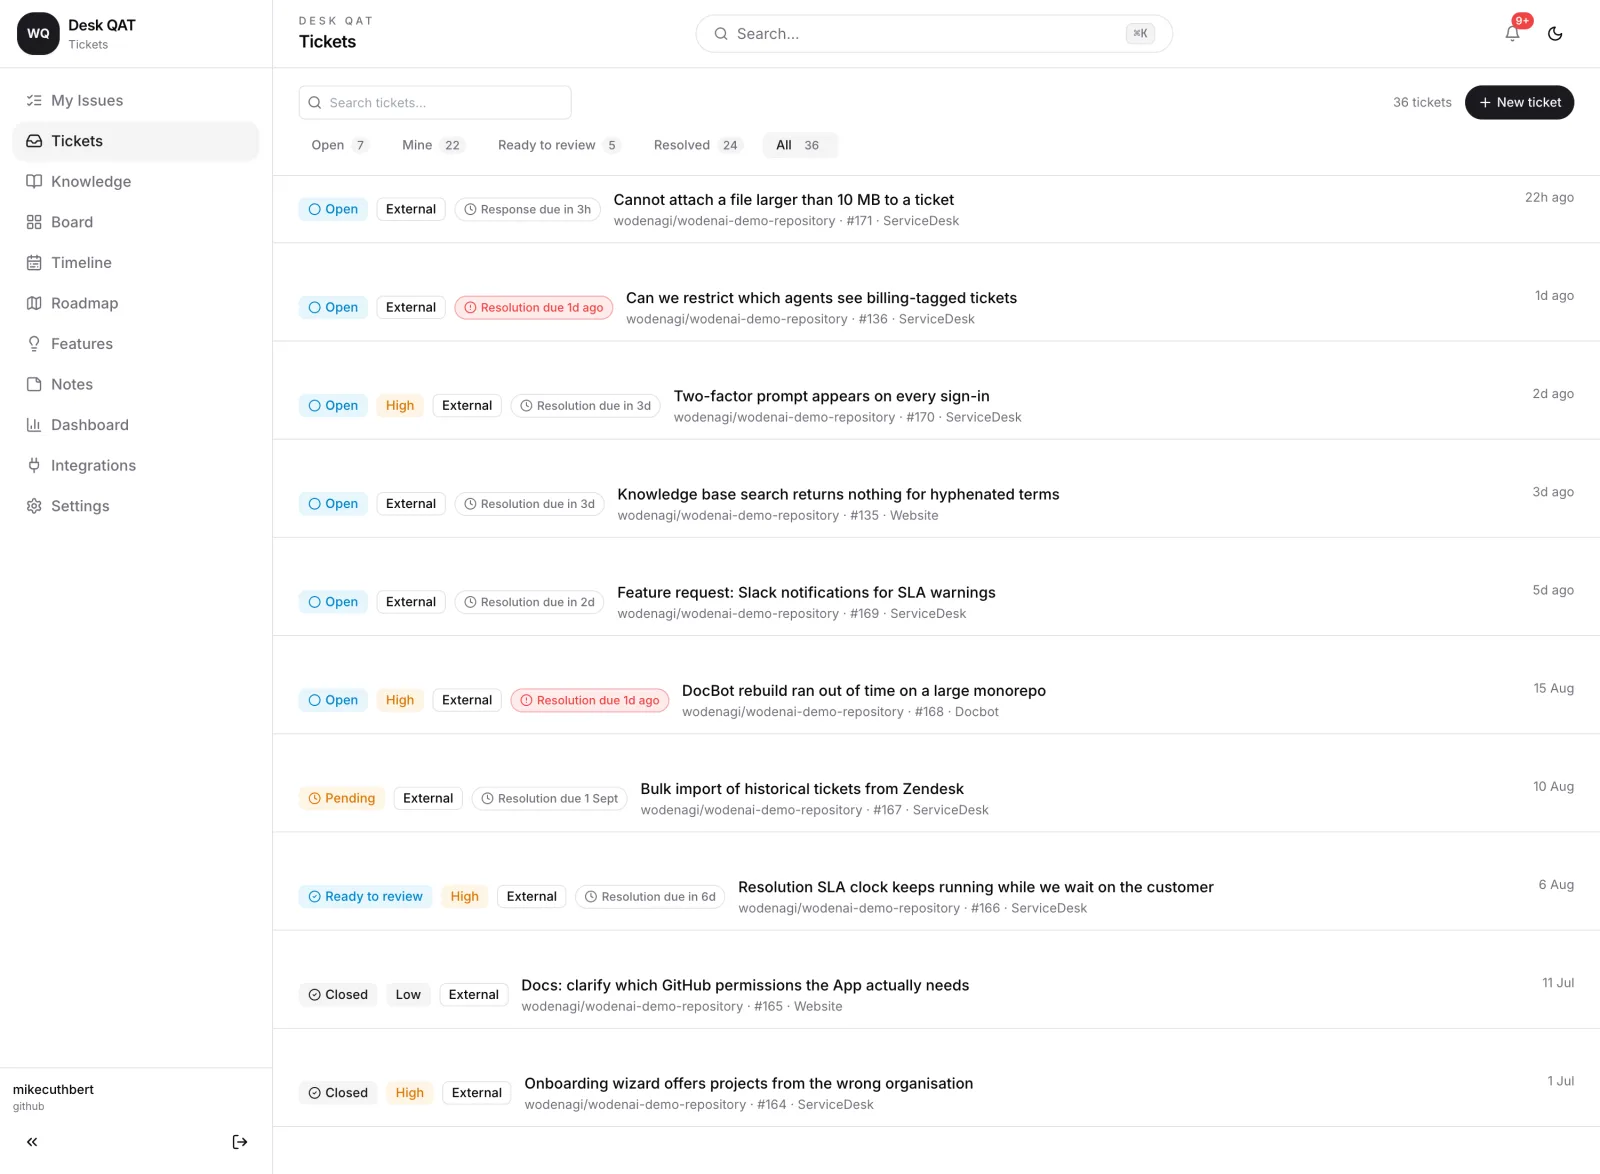Screen dimensions: 1600x1174
Task: Open the Features page
Action: 136,344
